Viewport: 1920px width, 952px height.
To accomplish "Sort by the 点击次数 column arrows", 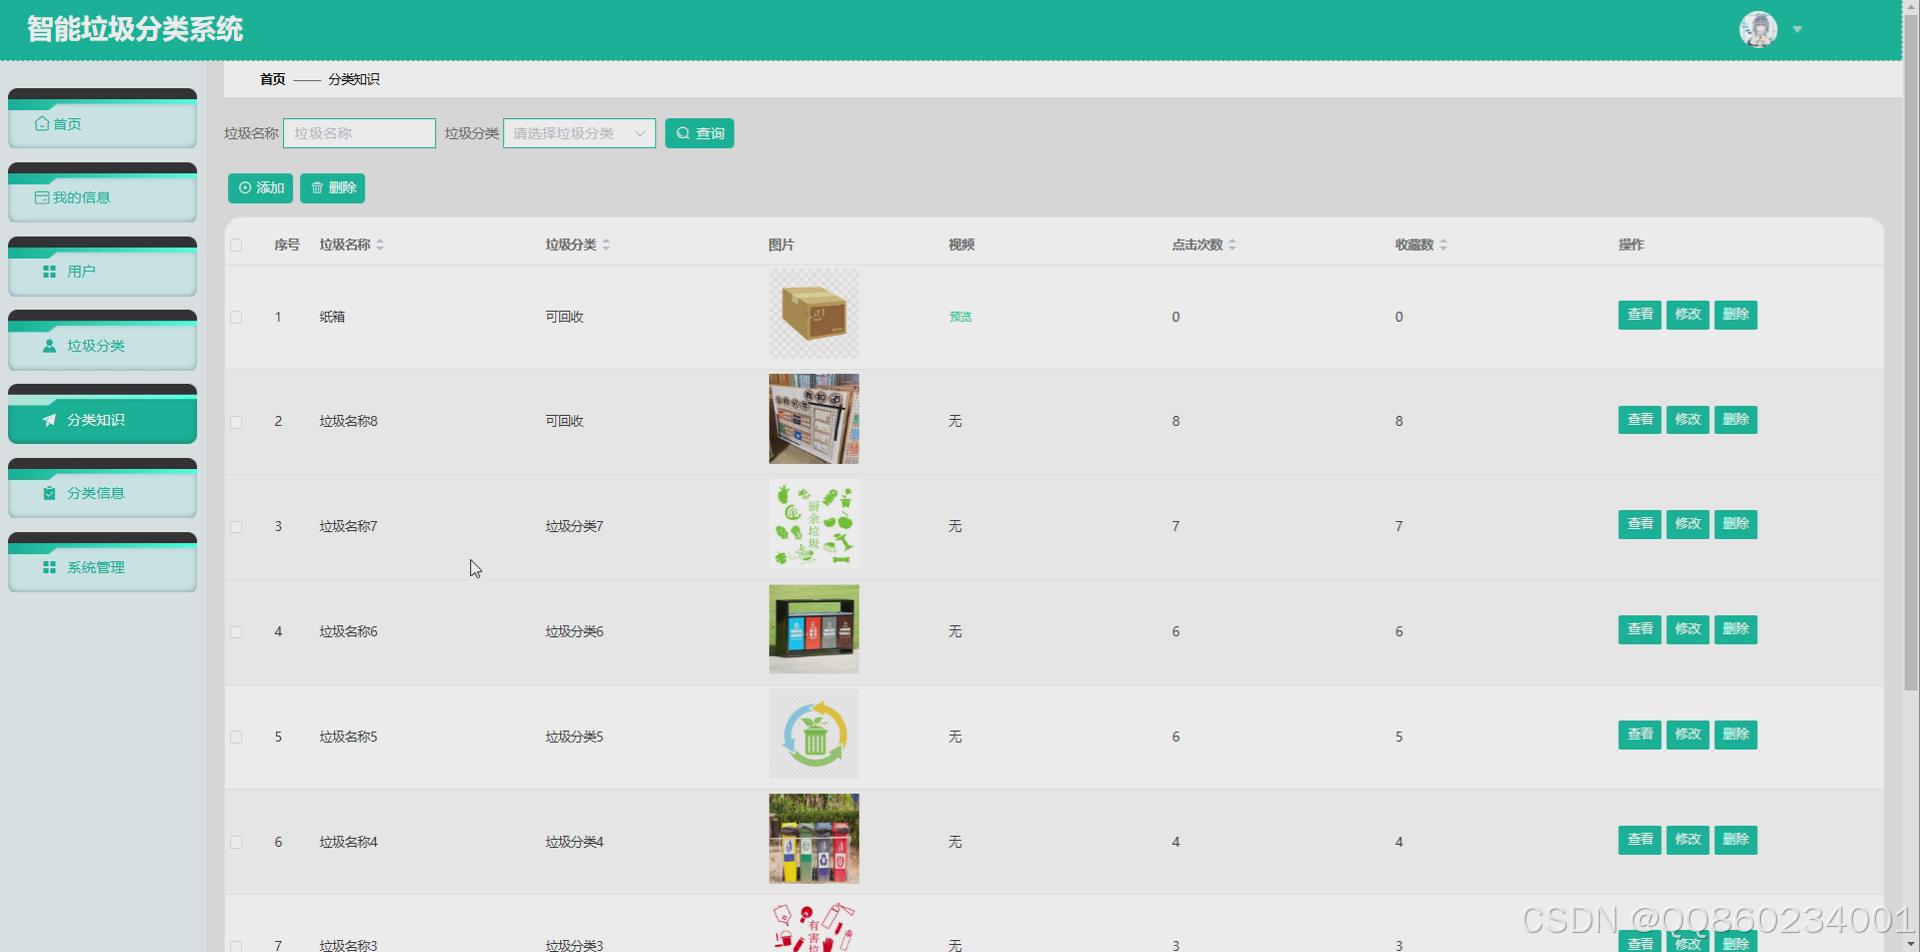I will 1232,245.
